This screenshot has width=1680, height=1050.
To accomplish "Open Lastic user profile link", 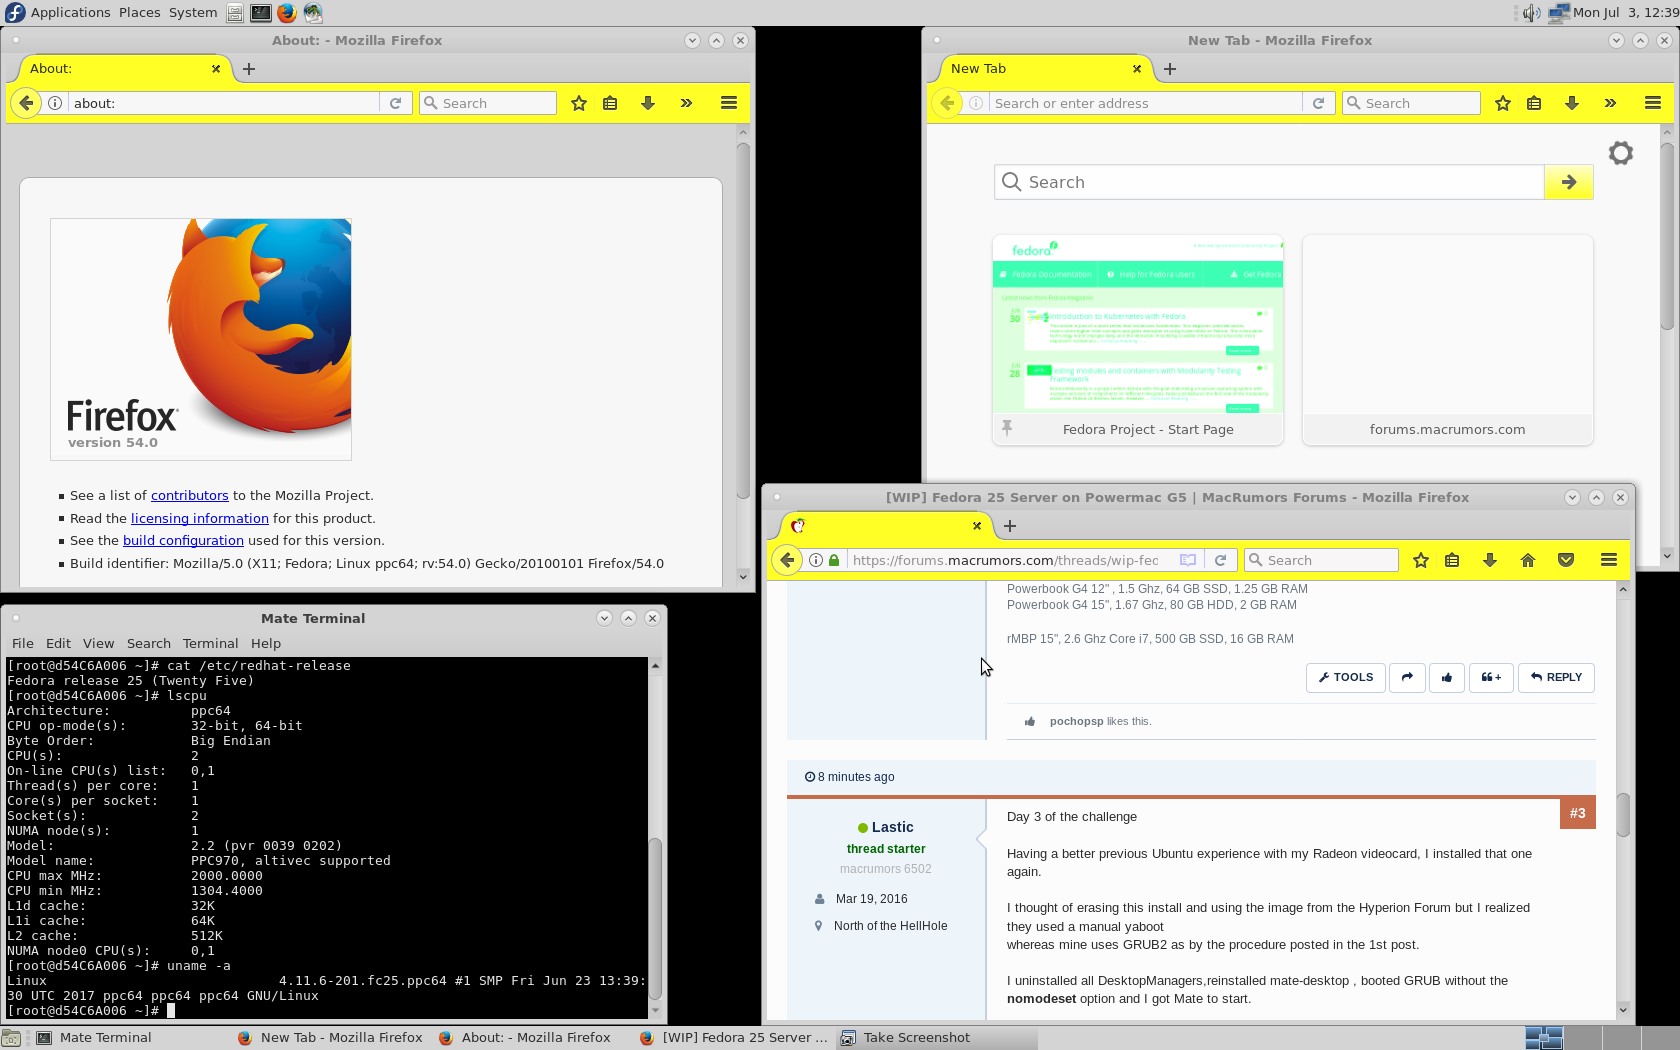I will coord(892,827).
